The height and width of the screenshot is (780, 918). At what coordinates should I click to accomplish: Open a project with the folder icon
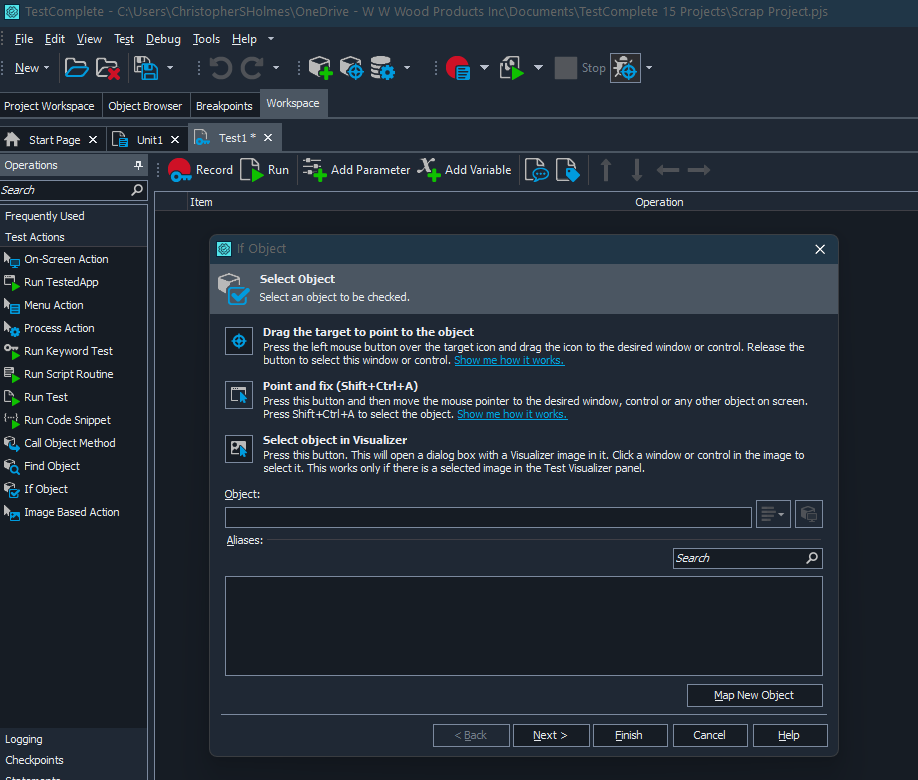click(76, 68)
